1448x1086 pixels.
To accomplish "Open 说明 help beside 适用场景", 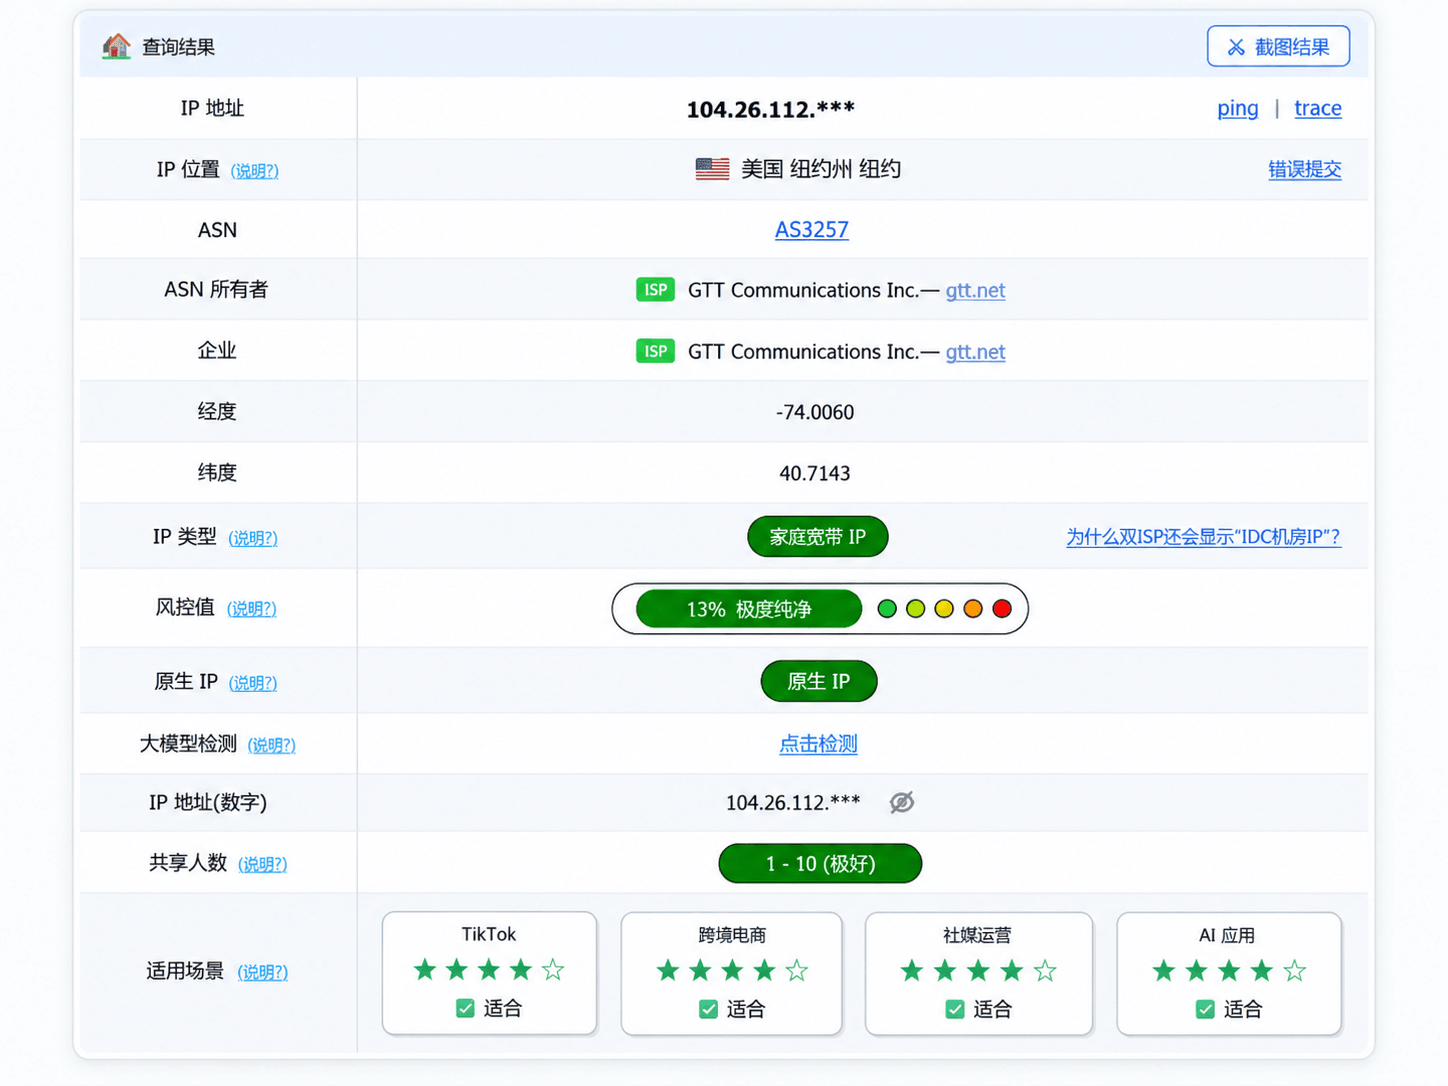I will pos(262,972).
